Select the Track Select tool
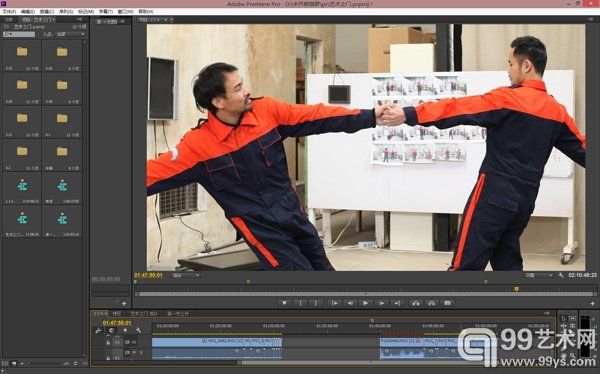Screen dimensions: 600x374 click(572, 318)
